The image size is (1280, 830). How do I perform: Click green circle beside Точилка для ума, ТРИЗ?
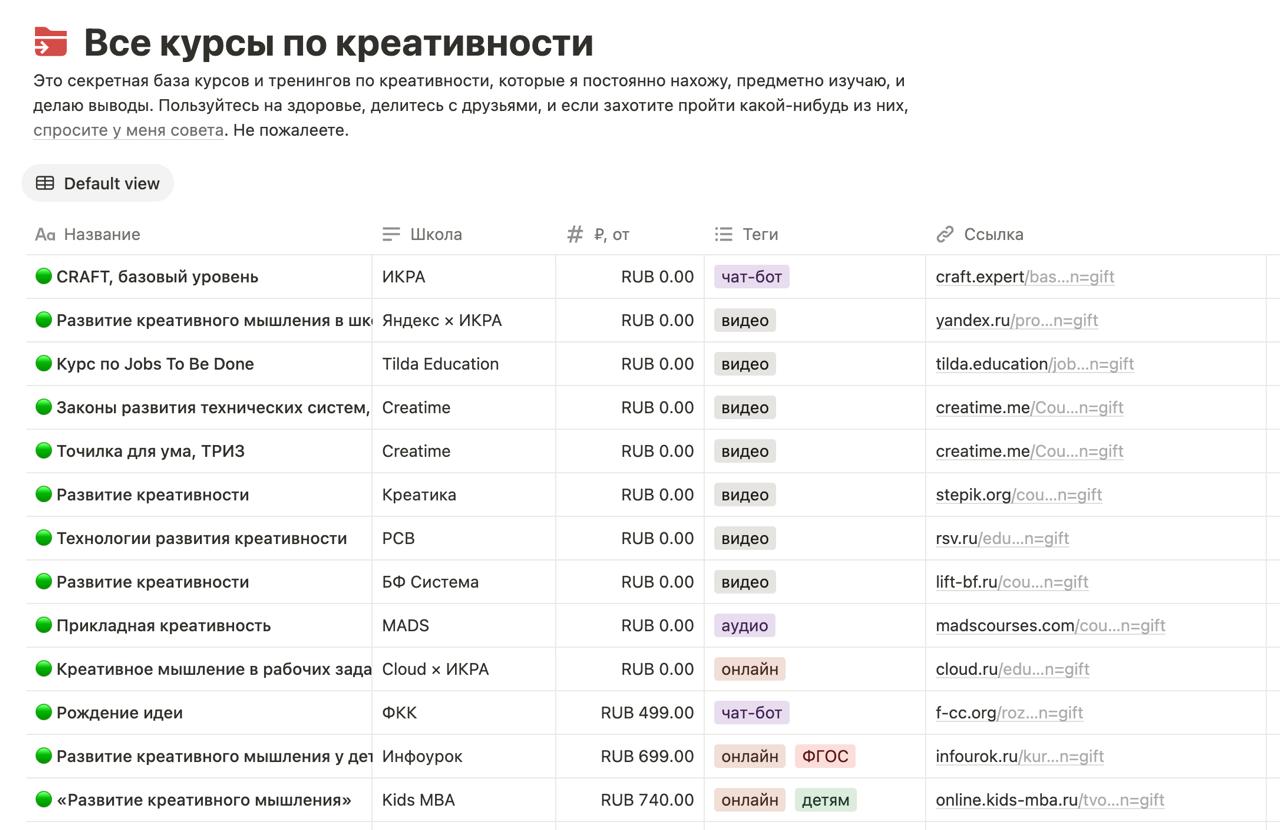[43, 450]
